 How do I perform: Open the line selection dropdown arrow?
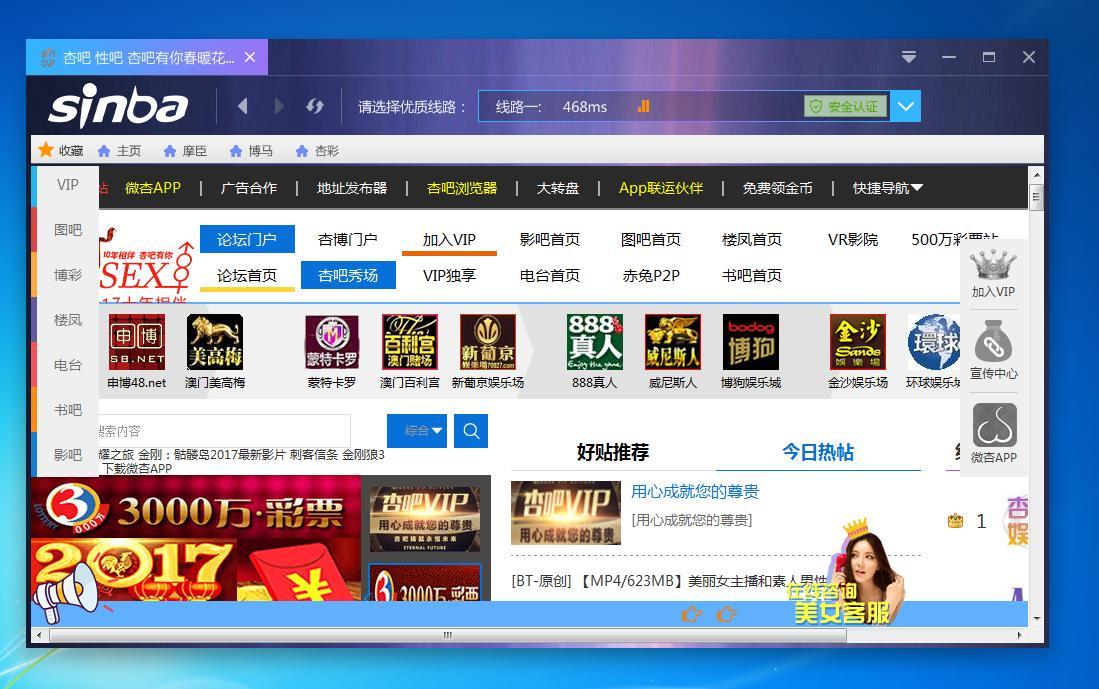(x=906, y=107)
